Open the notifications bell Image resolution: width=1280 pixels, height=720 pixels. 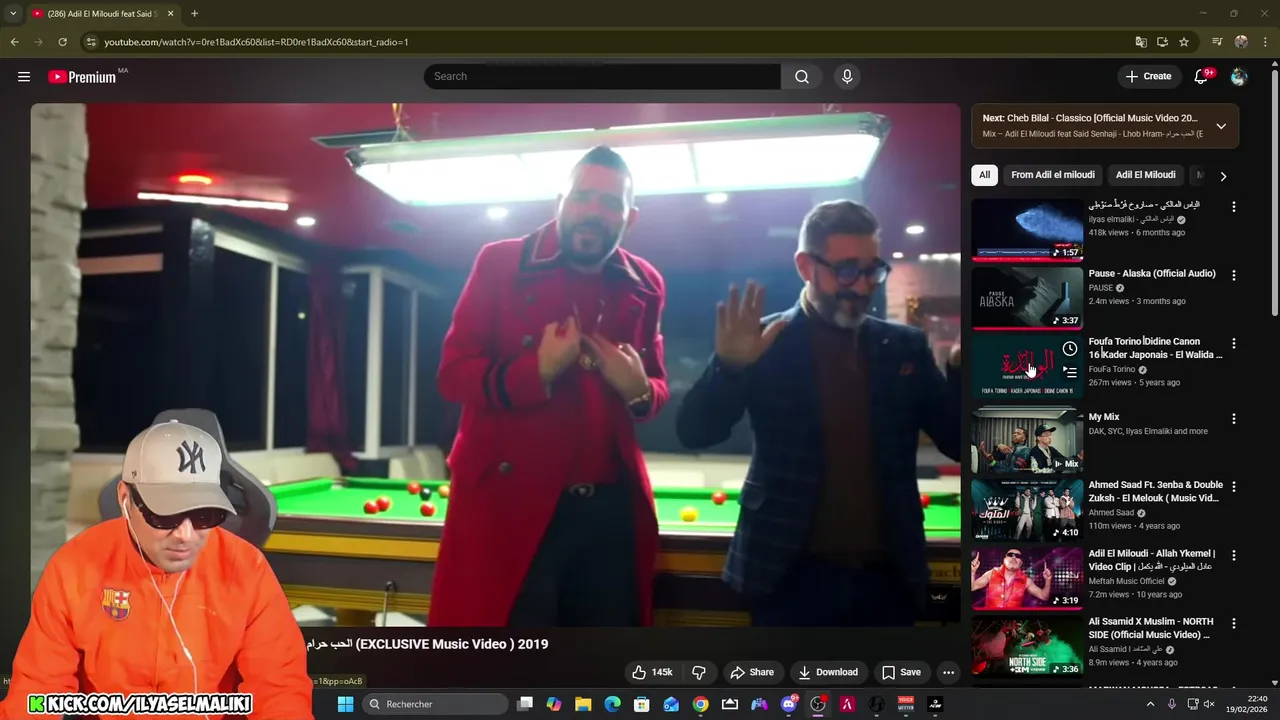(1202, 76)
